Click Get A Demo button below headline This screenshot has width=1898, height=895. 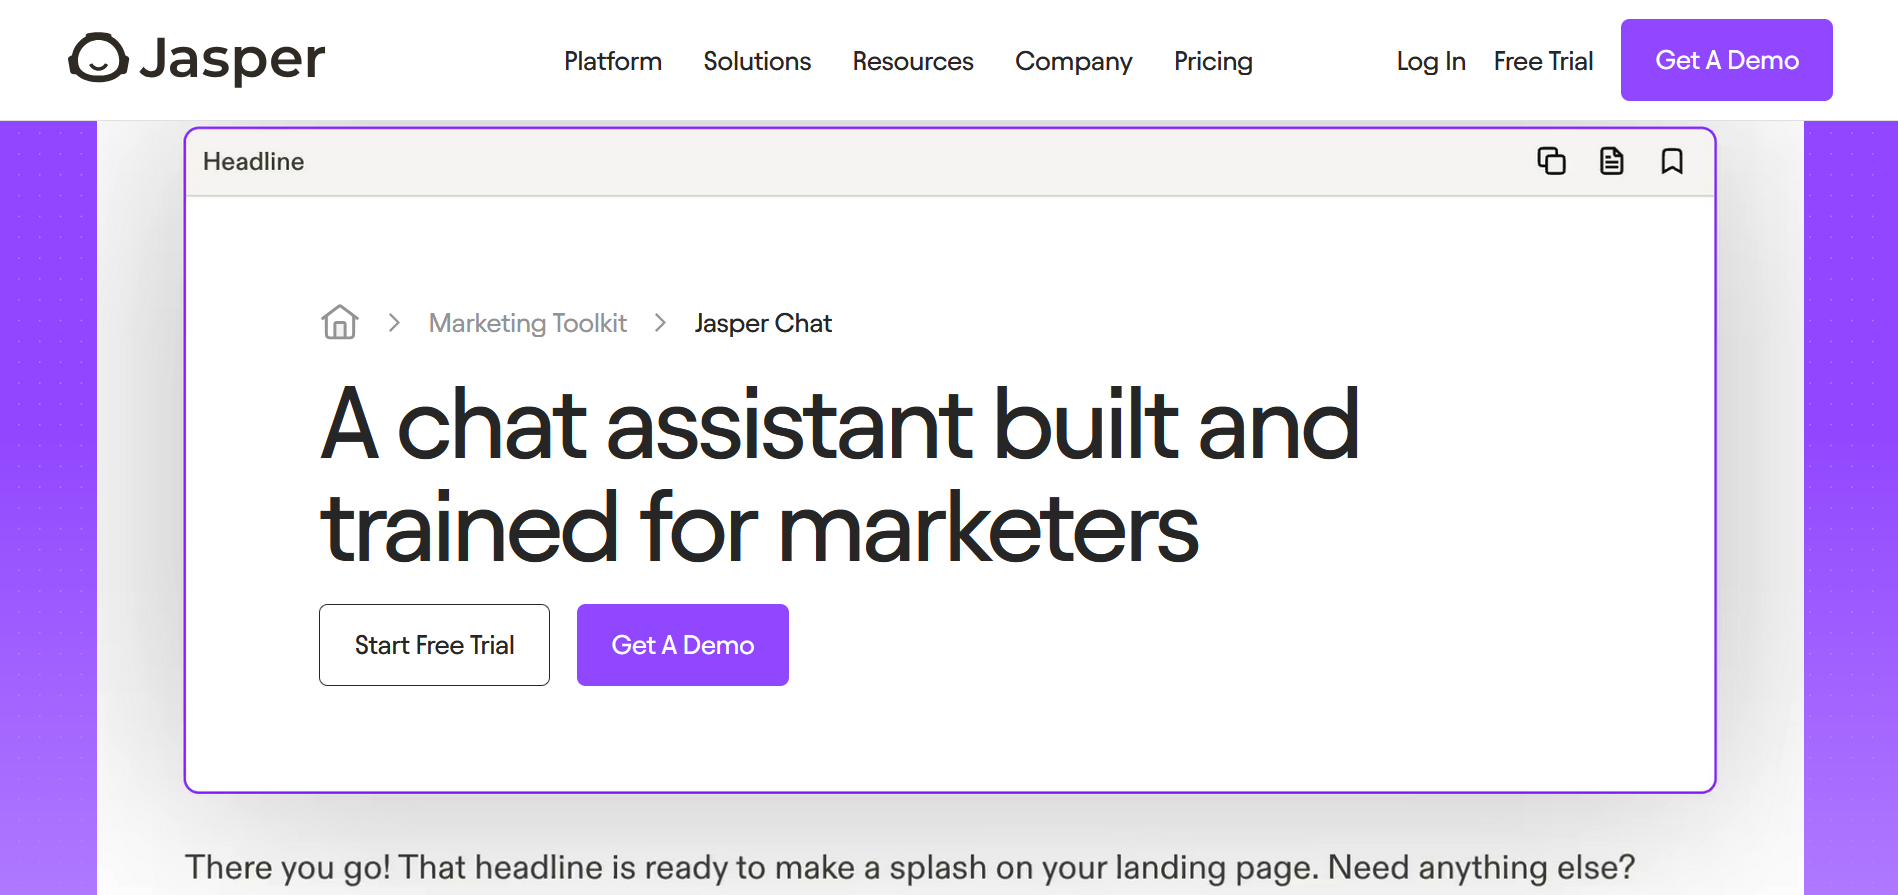683,645
